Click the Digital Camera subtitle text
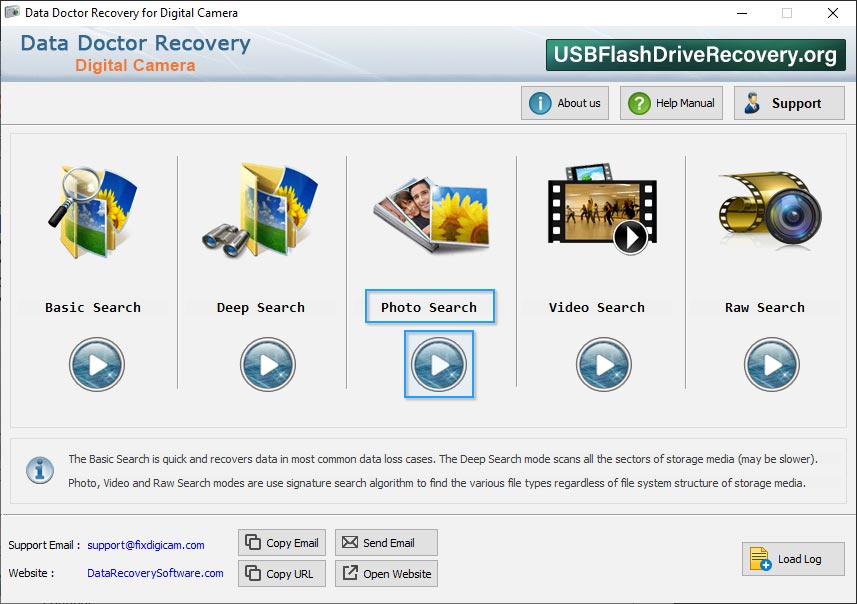This screenshot has height=604, width=857. tap(135, 66)
